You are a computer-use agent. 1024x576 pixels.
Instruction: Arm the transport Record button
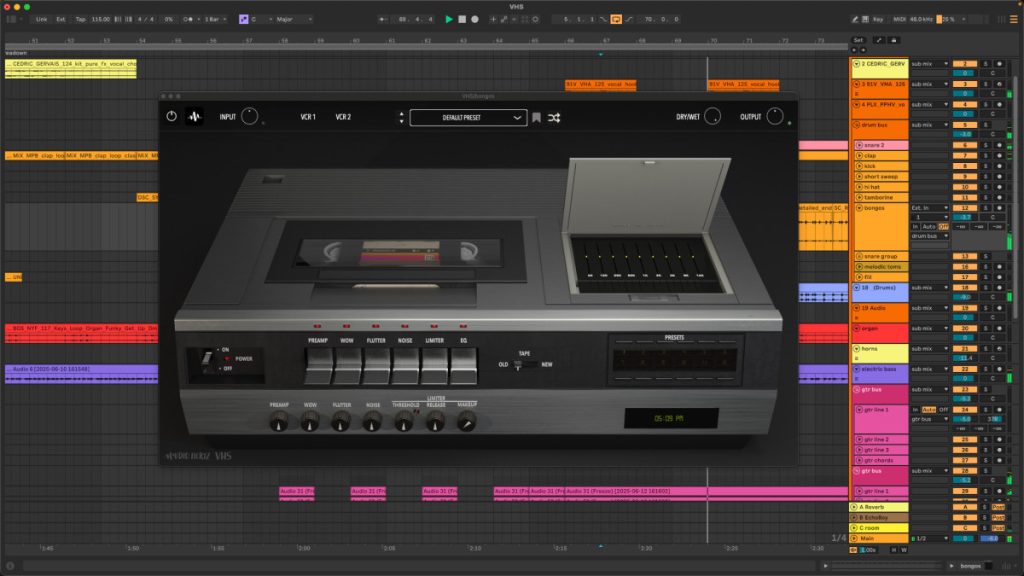click(x=475, y=20)
